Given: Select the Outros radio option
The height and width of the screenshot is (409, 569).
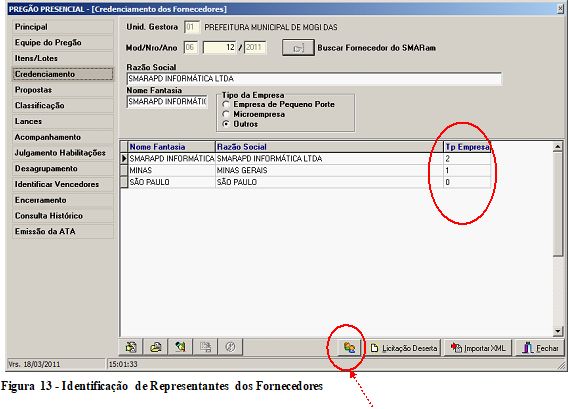Looking at the screenshot, I should [226, 124].
